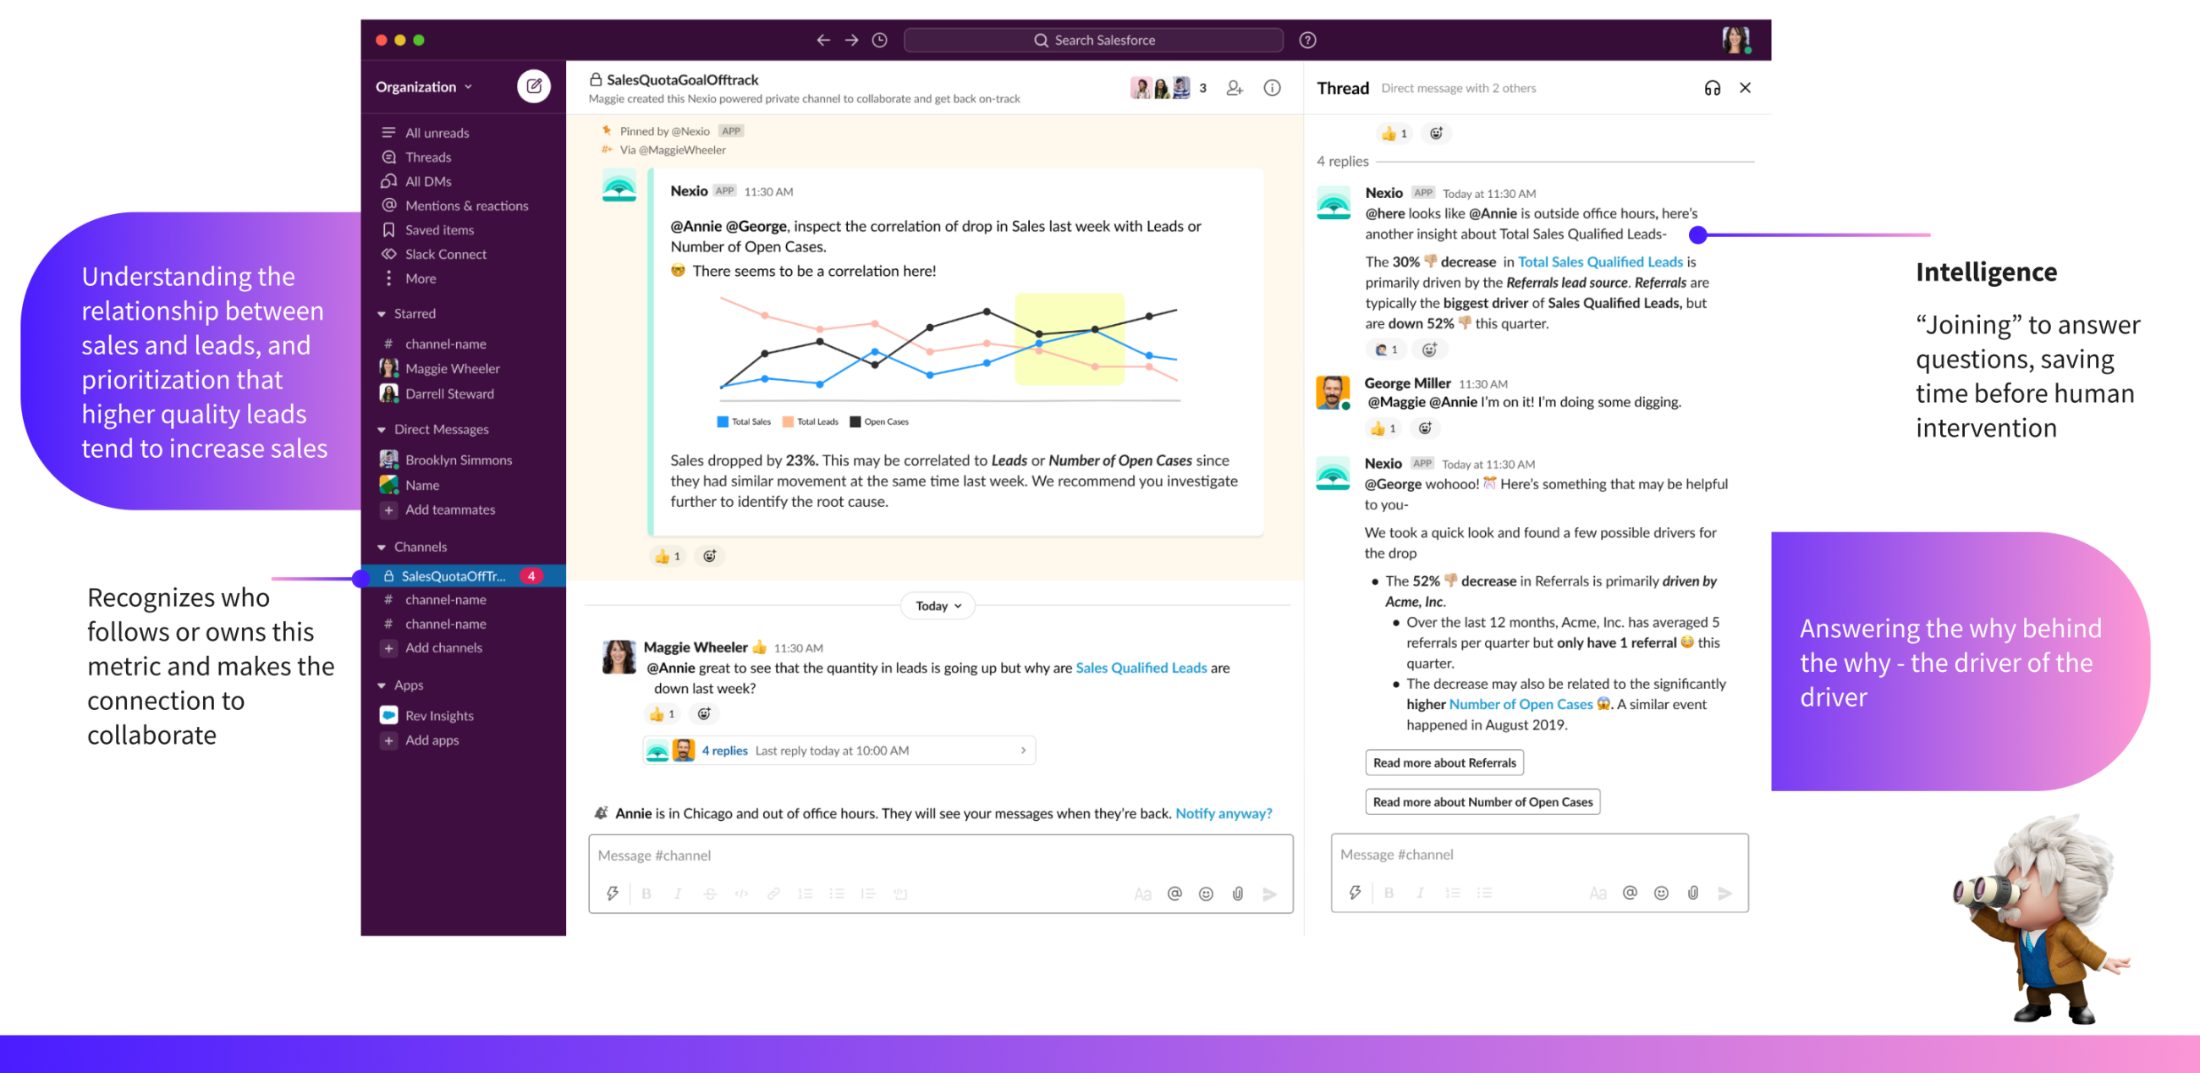2200x1073 pixels.
Task: Add reaction to Maggie Wheeler's message
Action: [704, 714]
